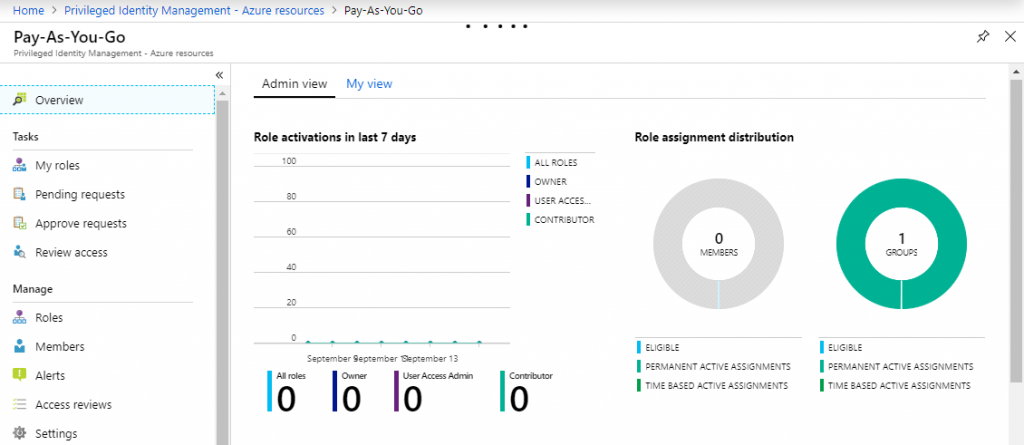This screenshot has height=445, width=1024.
Task: Click the green Alerts icon
Action: coord(20,375)
